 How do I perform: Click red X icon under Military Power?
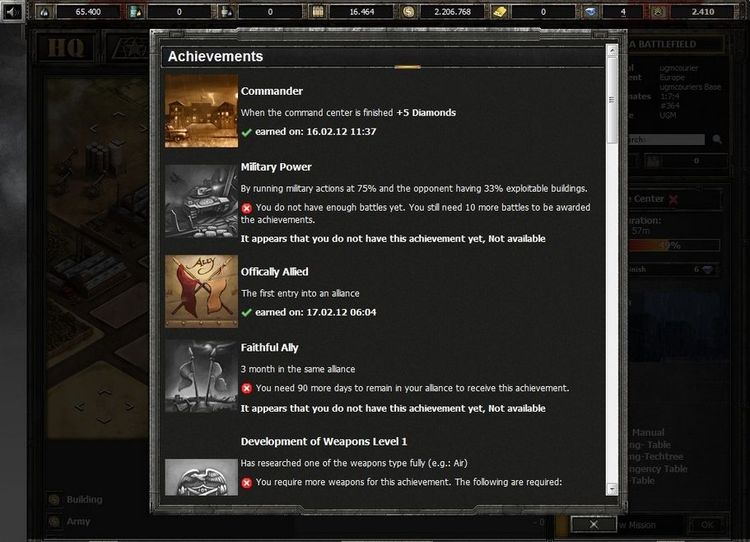click(x=246, y=208)
